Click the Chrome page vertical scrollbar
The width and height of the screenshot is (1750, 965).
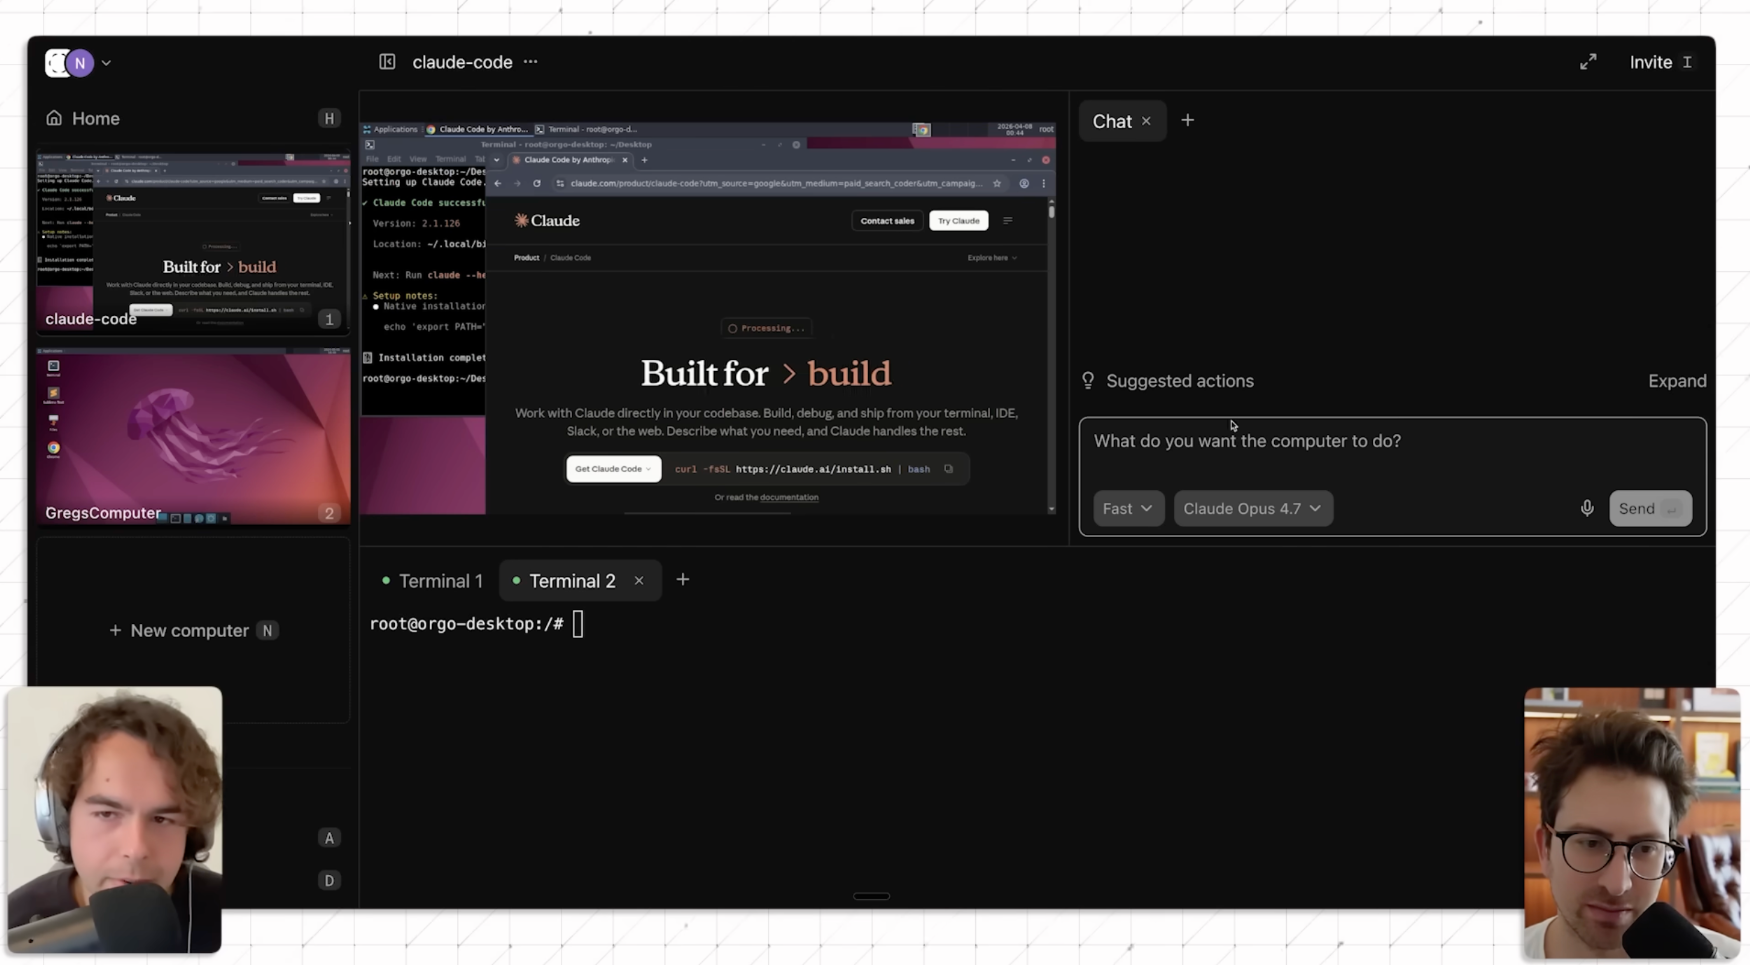tap(1051, 357)
